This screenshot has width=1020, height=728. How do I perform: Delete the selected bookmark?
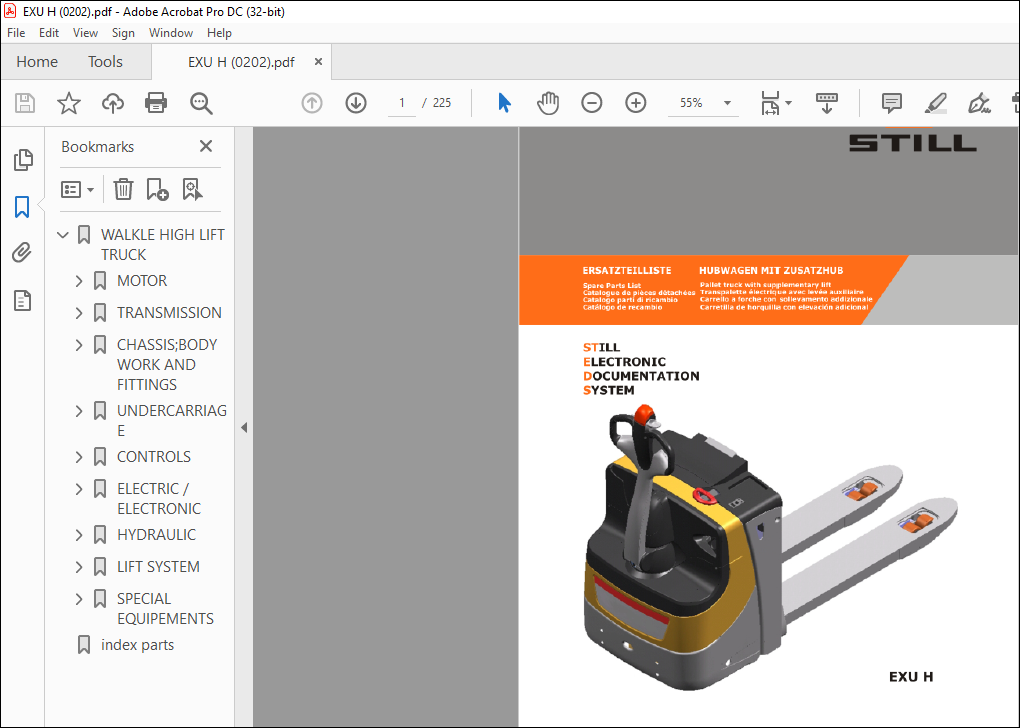(x=123, y=189)
